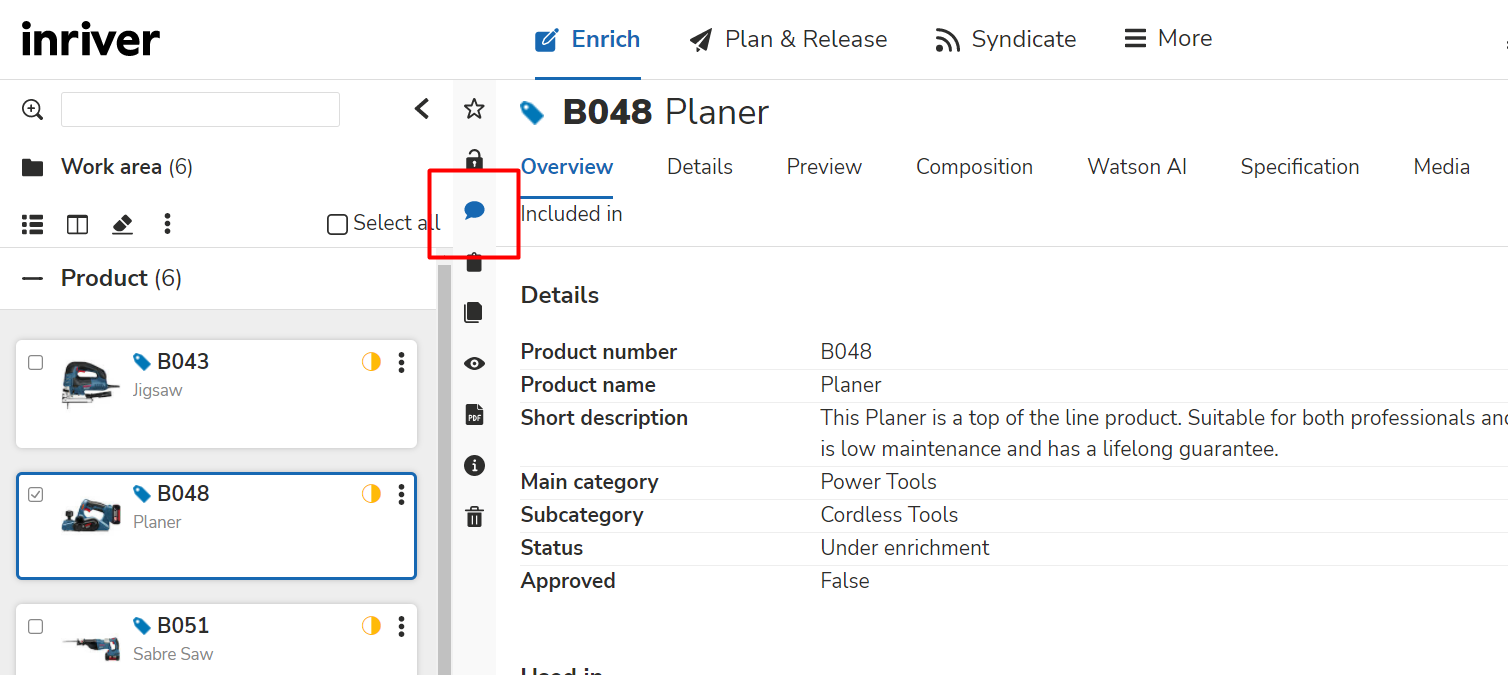Screen dimensions: 1508x675
Task: Click the Approved False value
Action: pyautogui.click(x=845, y=581)
